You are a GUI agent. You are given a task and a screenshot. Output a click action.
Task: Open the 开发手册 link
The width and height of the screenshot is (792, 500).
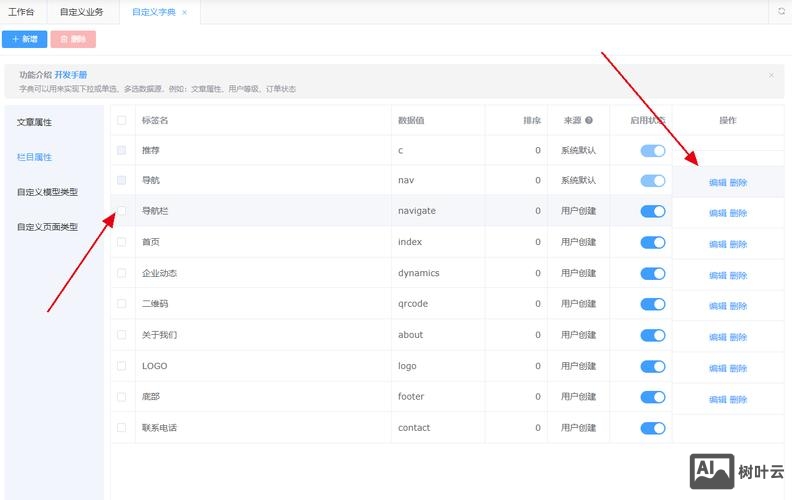pos(70,75)
